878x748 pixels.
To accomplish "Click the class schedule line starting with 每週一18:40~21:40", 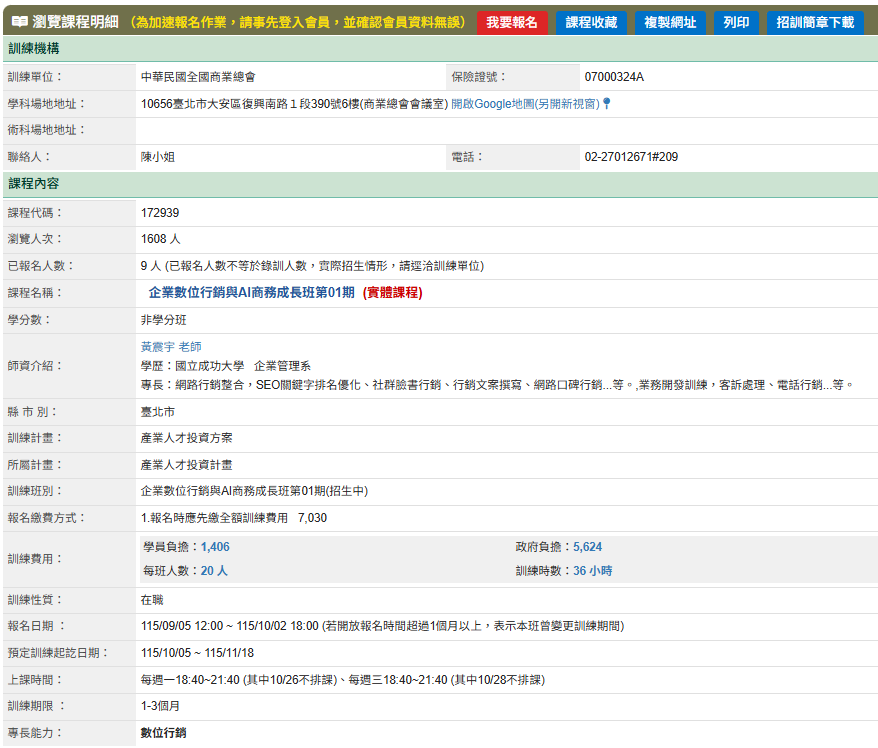I will [343, 680].
